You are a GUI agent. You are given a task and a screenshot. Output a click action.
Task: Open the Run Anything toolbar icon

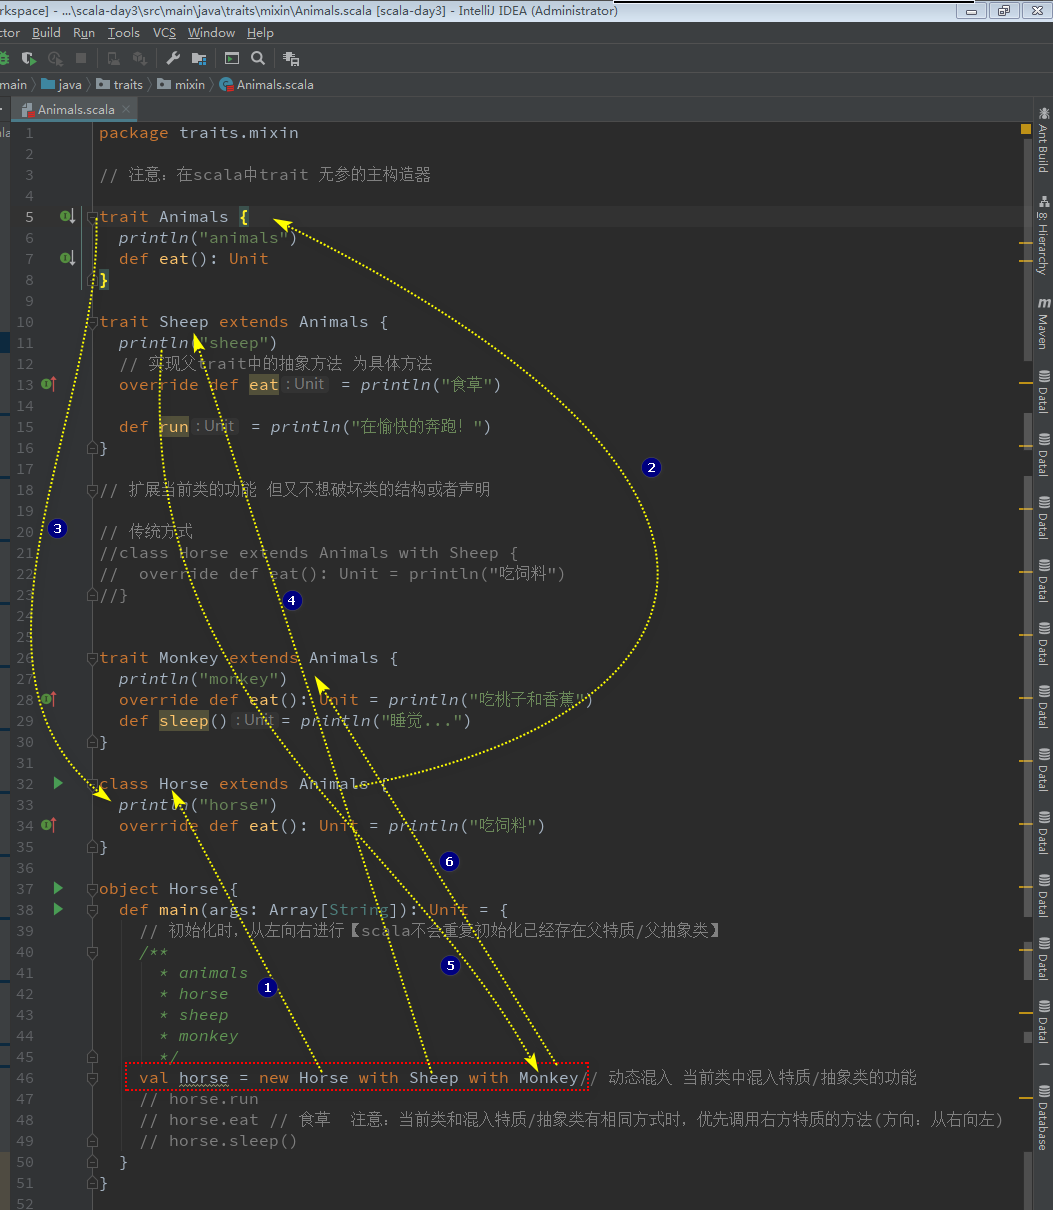point(232,59)
